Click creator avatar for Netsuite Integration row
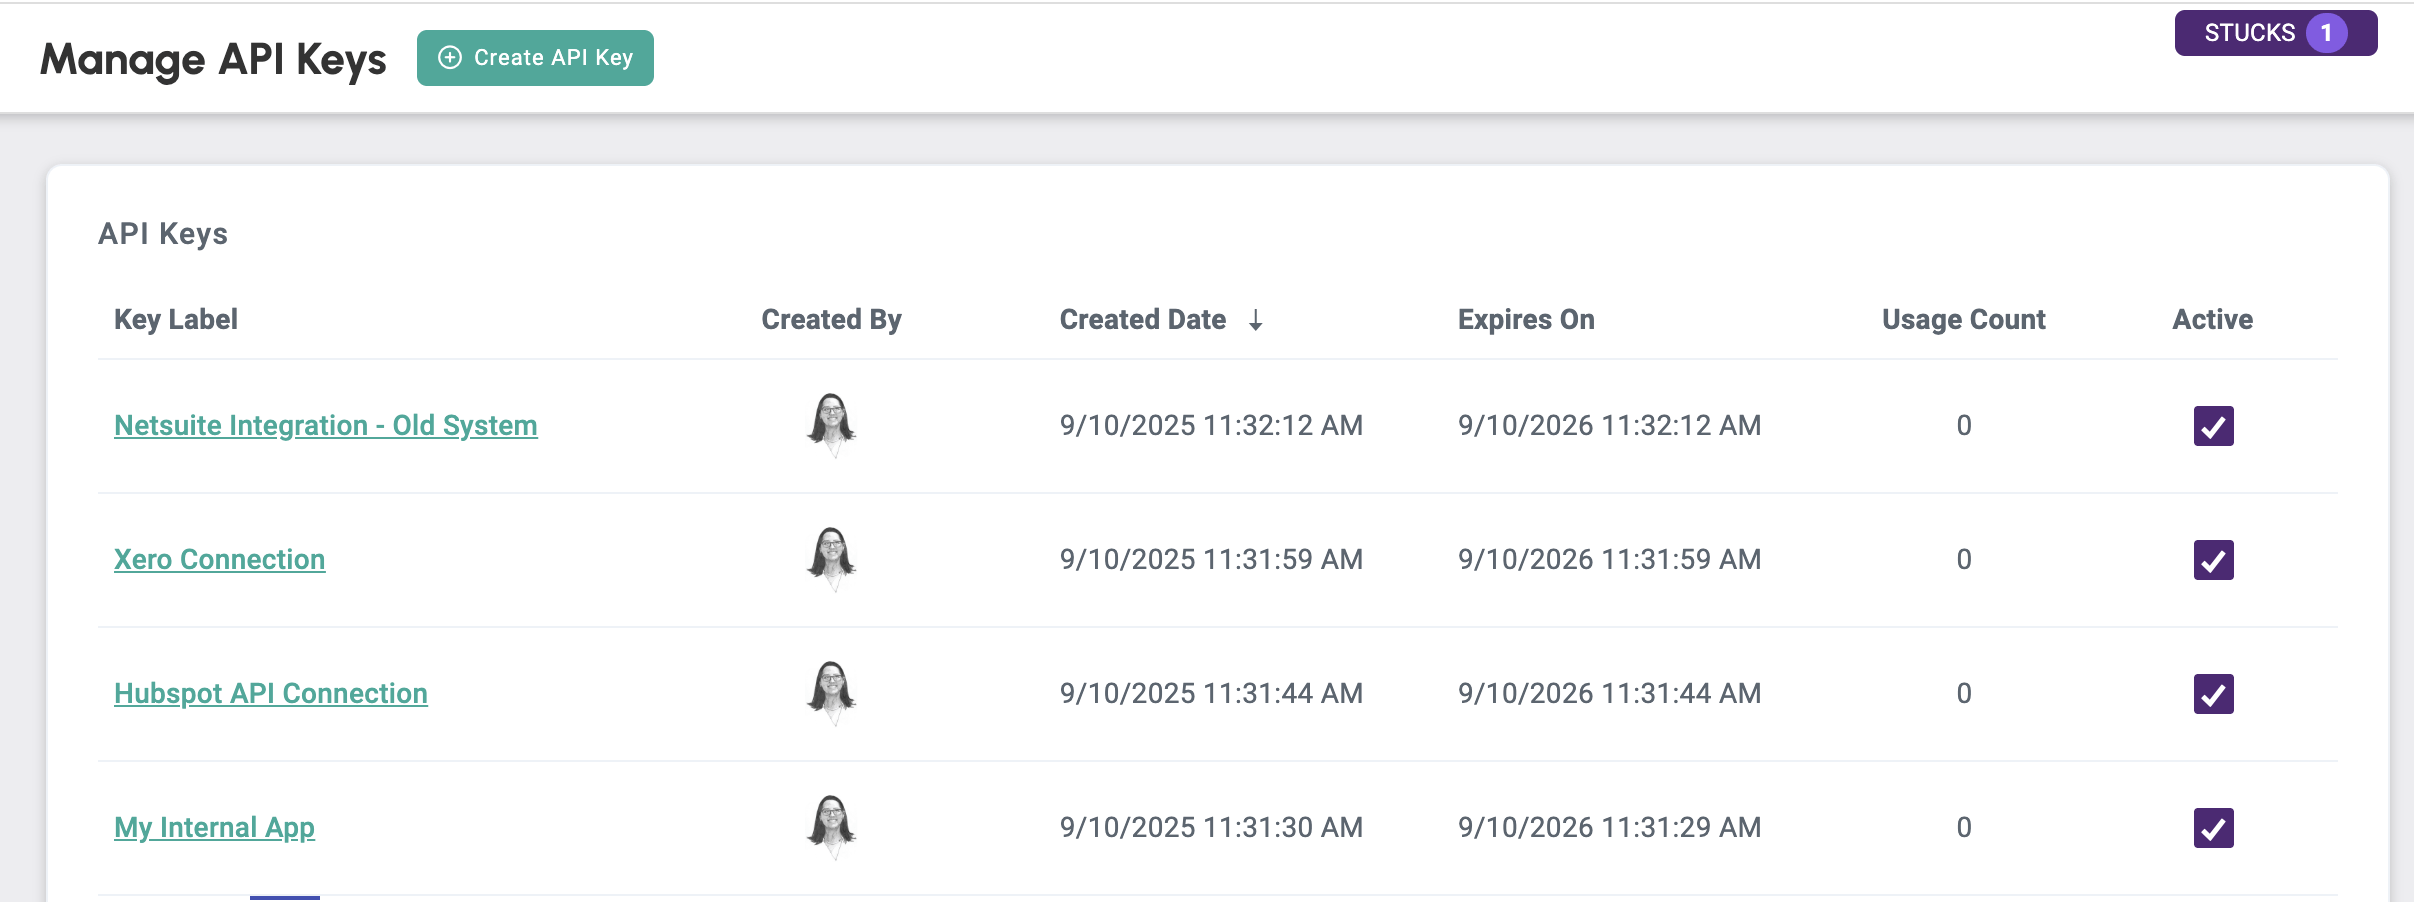Viewport: 2414px width, 902px height. [831, 425]
